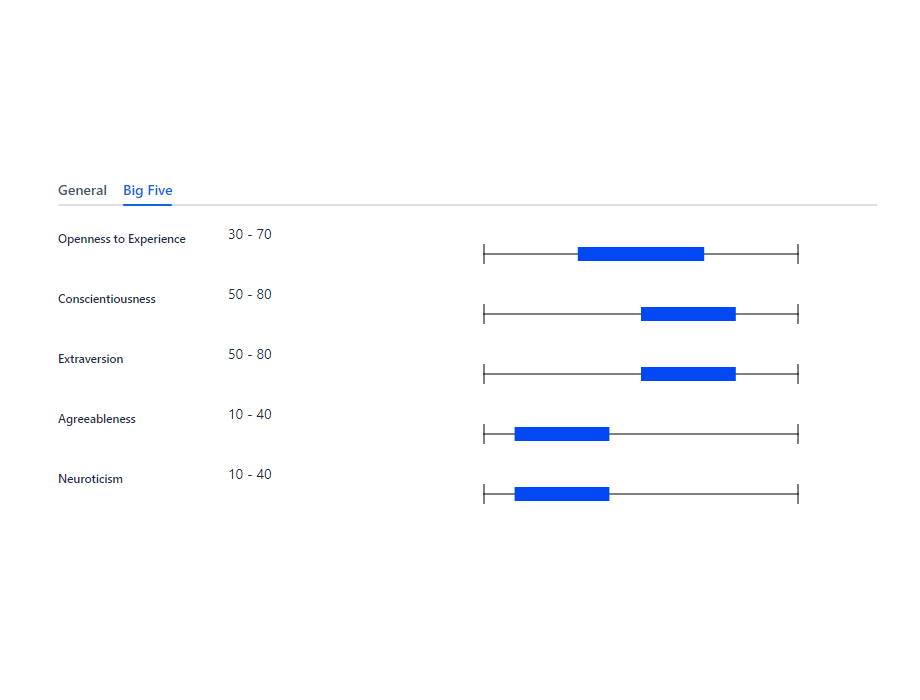Click the Openness to Experience label
Screen dimensions: 920x700
pos(122,239)
